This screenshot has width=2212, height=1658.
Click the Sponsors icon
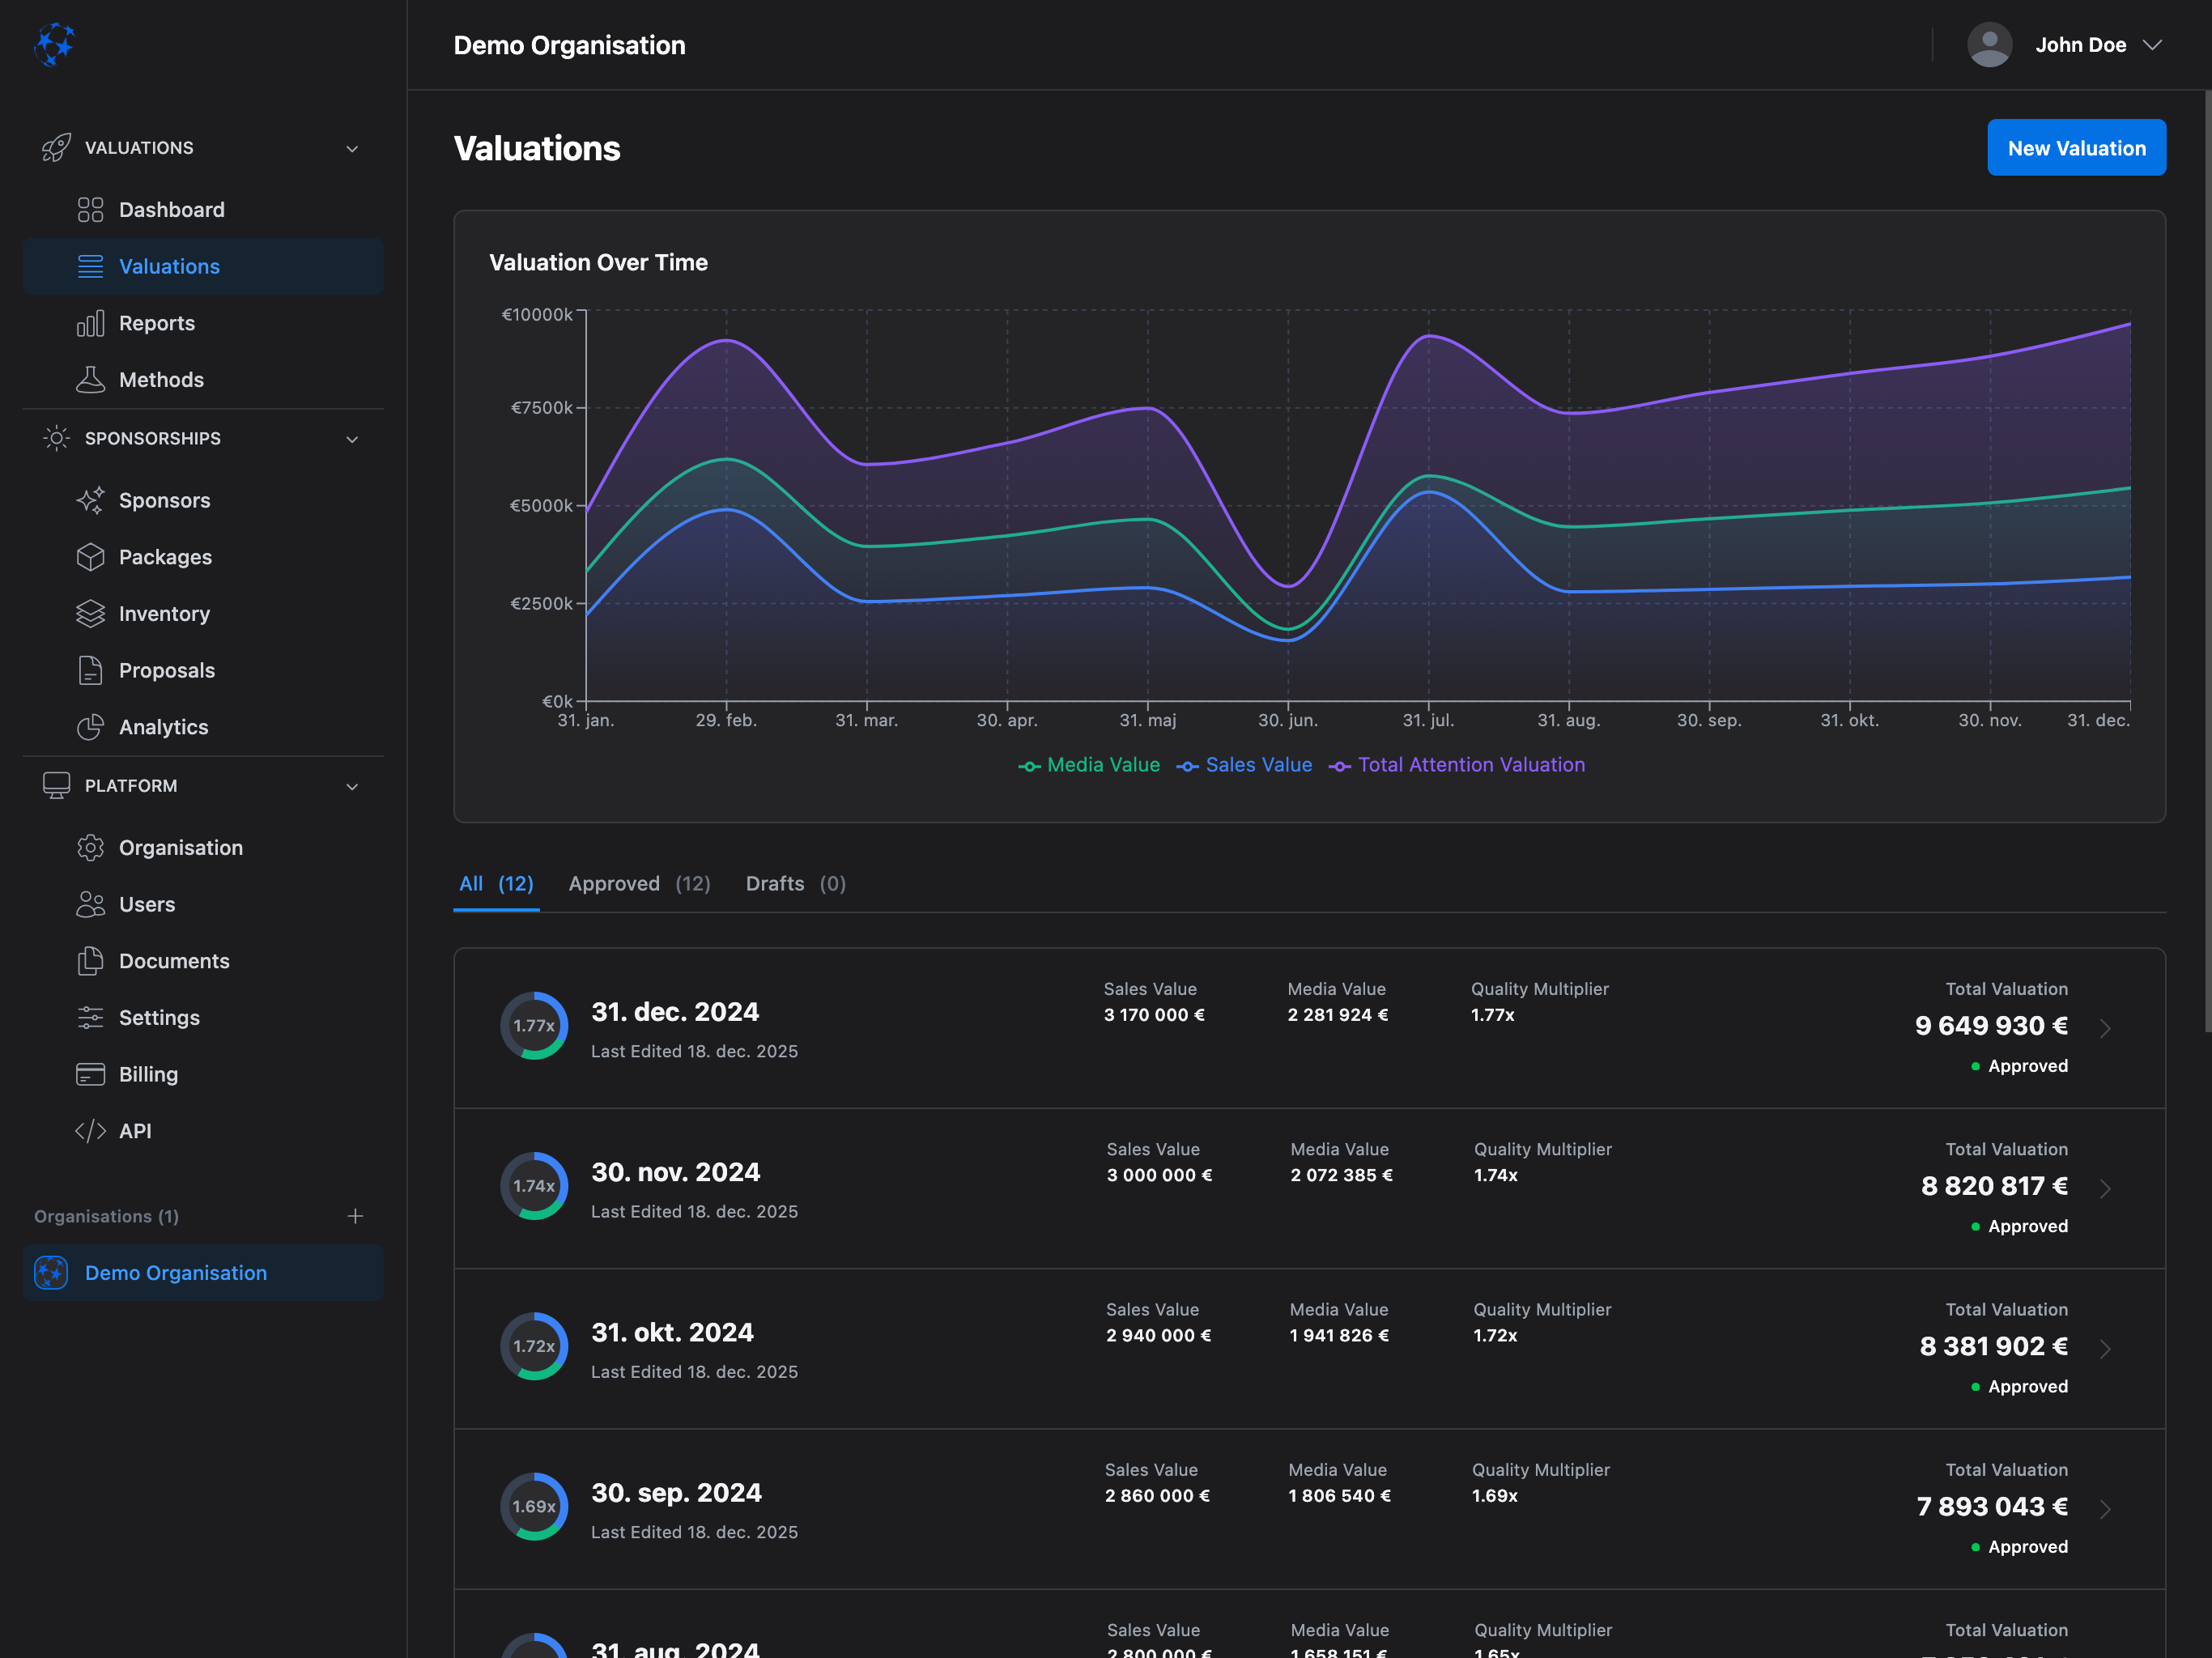click(90, 500)
